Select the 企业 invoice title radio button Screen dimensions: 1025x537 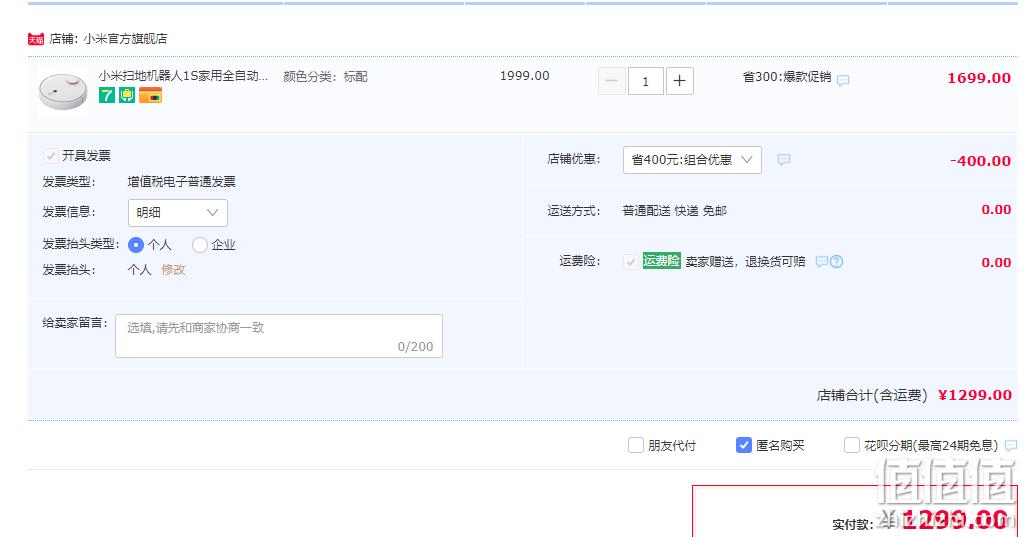tap(199, 245)
